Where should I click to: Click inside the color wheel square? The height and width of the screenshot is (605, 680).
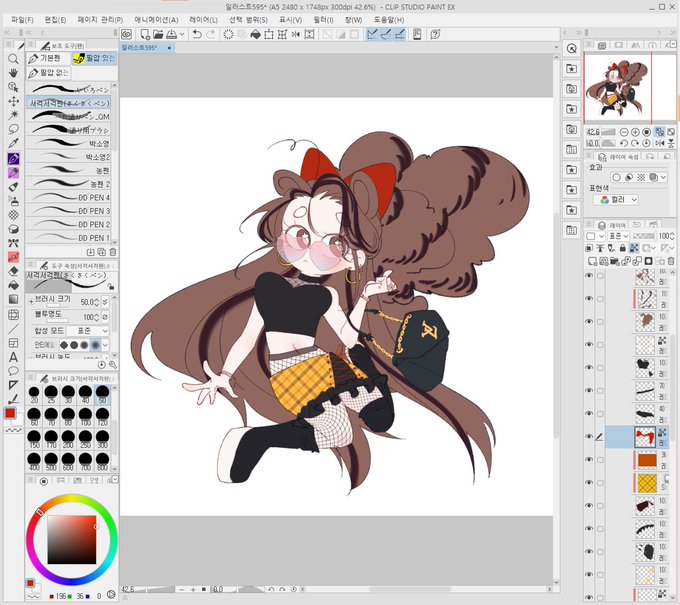pyautogui.click(x=72, y=540)
